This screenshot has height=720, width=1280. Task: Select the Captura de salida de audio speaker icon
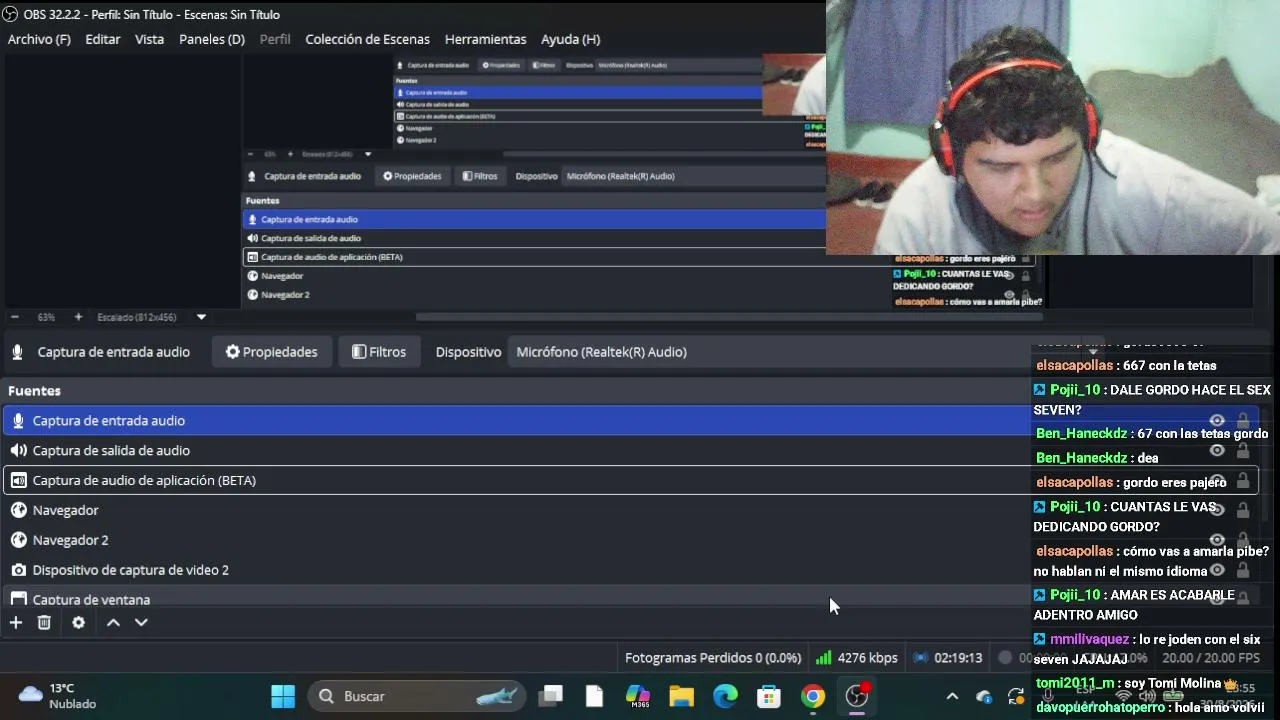coord(18,451)
